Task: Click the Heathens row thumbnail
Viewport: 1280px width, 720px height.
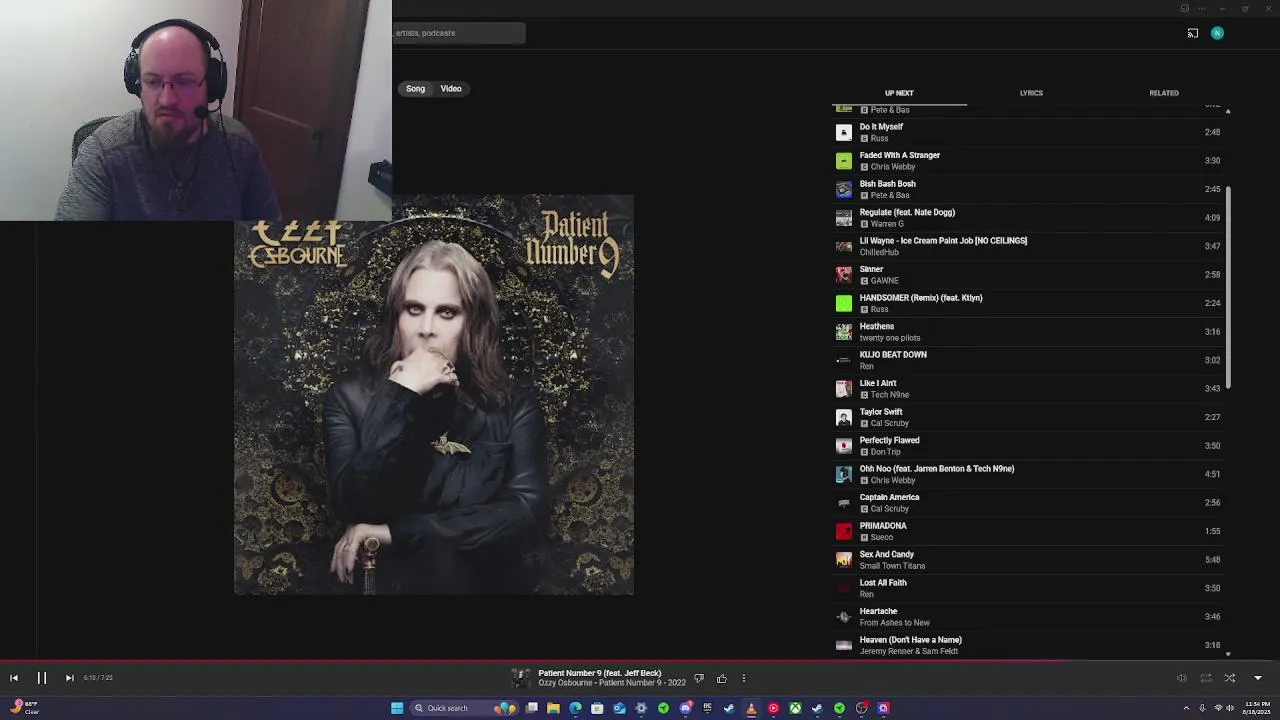Action: pos(844,332)
